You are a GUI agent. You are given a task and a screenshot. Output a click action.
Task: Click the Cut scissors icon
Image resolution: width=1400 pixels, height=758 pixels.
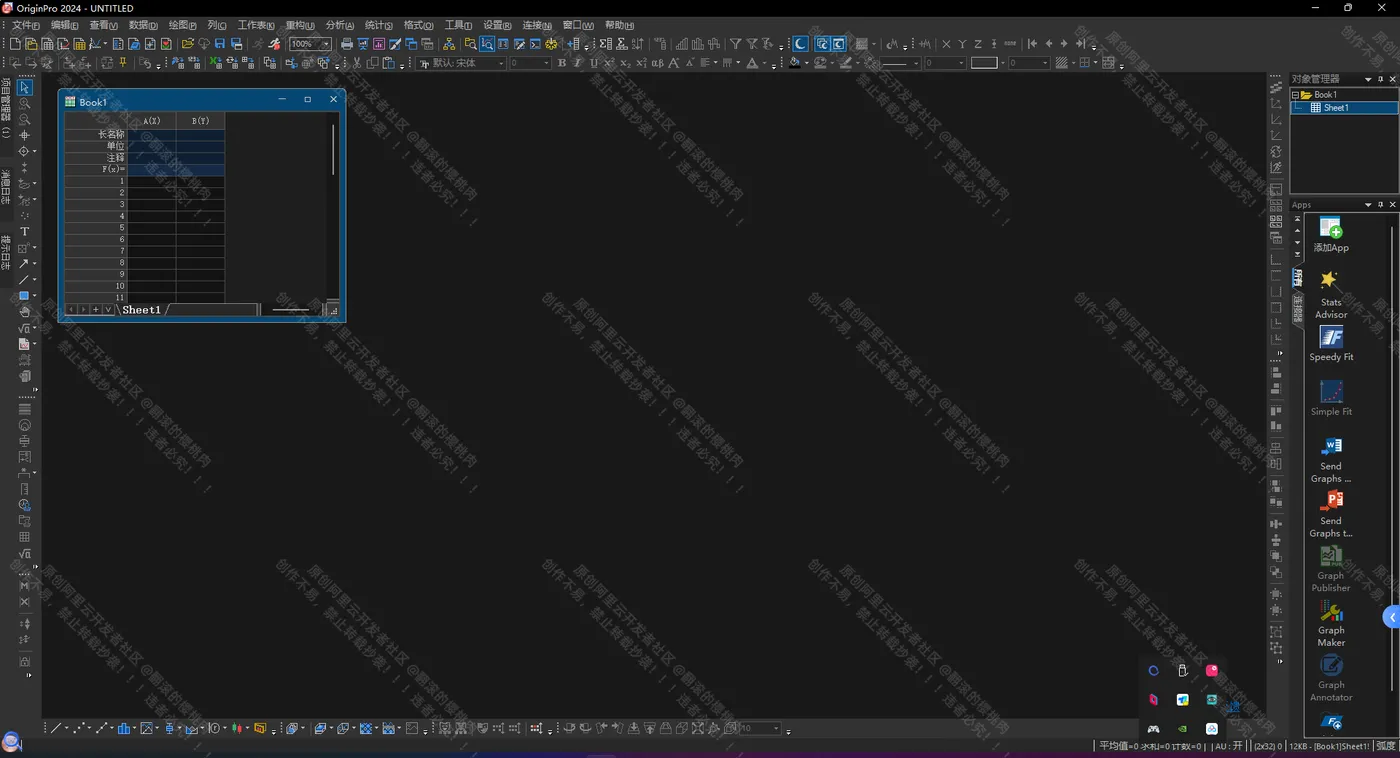356,63
